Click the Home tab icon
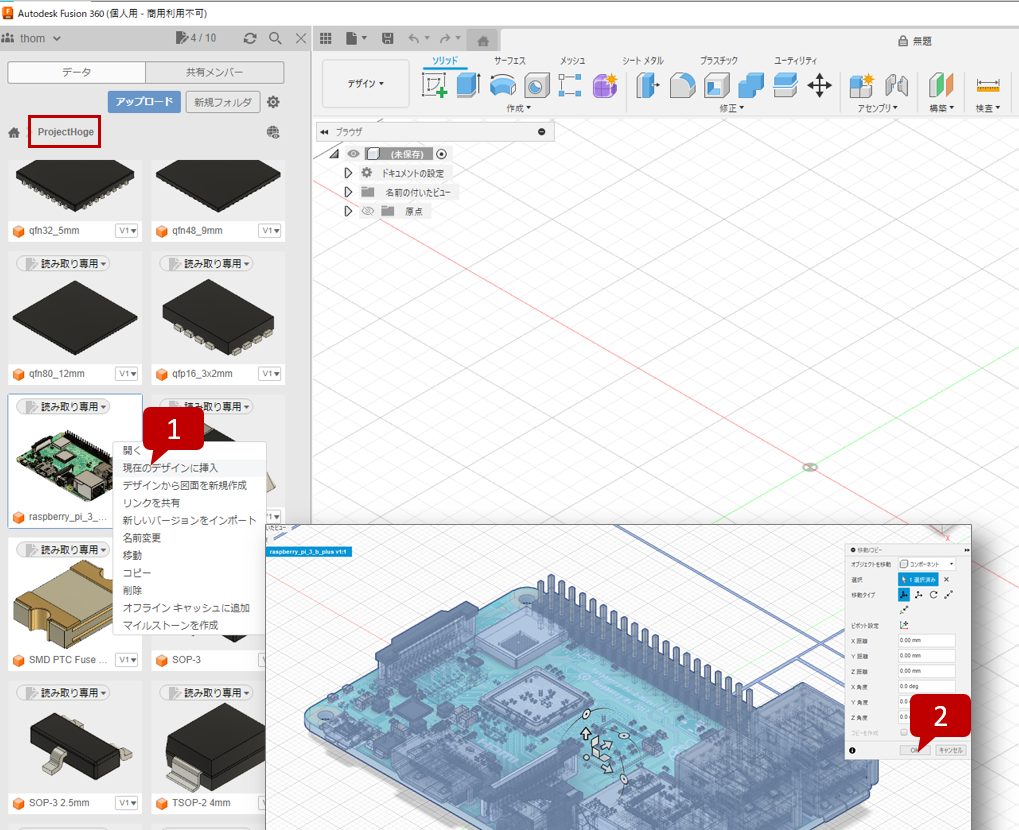Viewport: 1019px width, 830px height. 483,41
